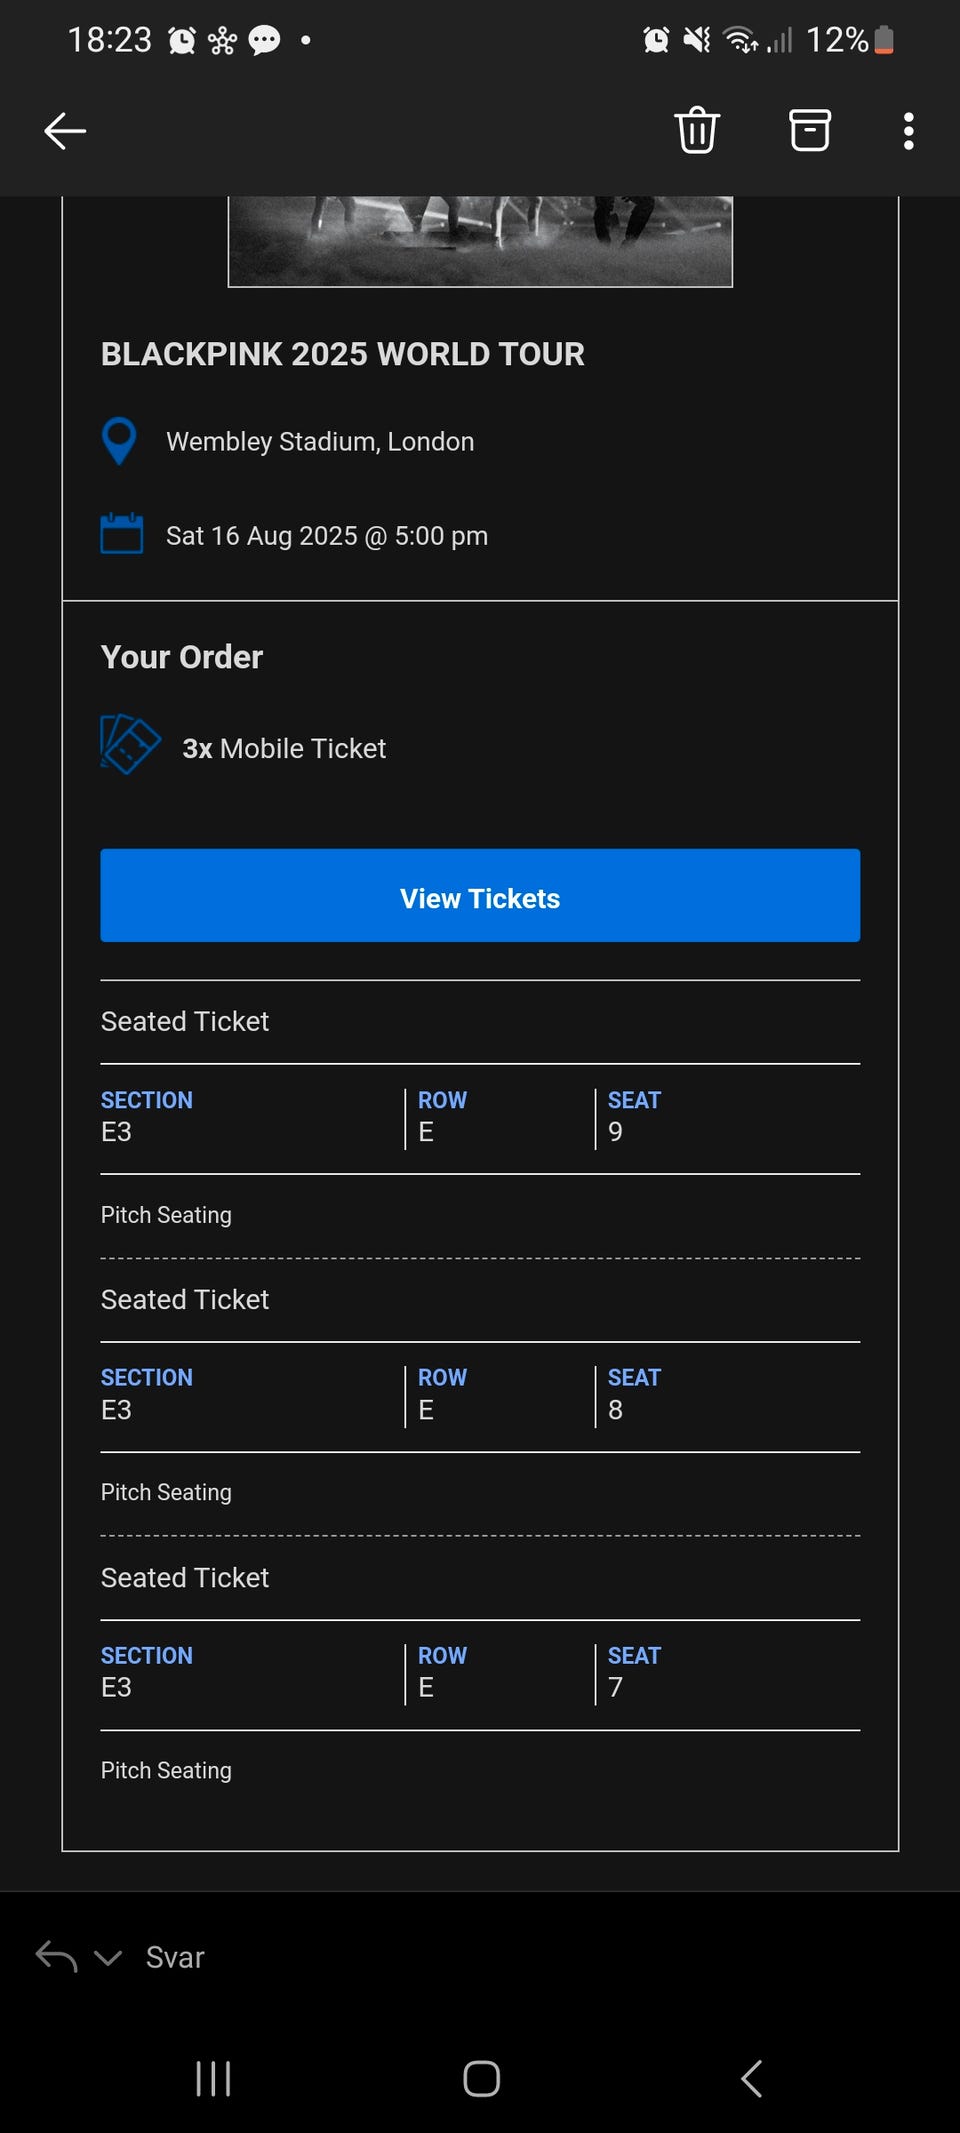Tap the reply arrow icon
Image resolution: width=960 pixels, height=2133 pixels.
(x=56, y=1957)
